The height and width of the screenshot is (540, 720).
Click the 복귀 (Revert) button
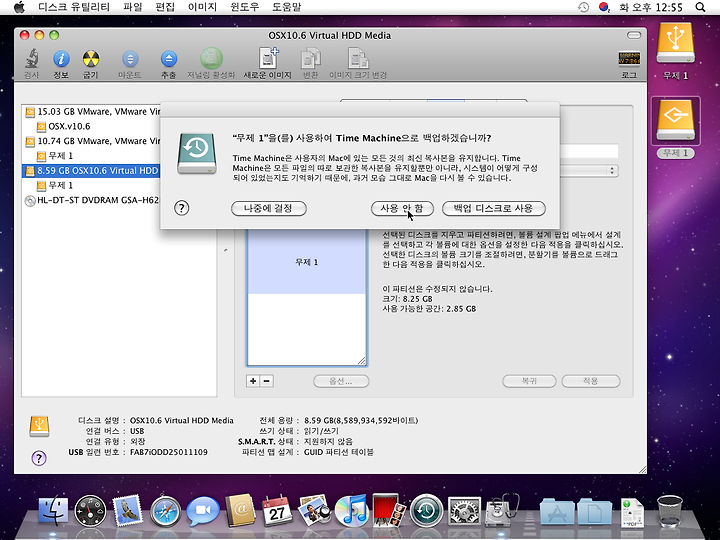pos(529,381)
